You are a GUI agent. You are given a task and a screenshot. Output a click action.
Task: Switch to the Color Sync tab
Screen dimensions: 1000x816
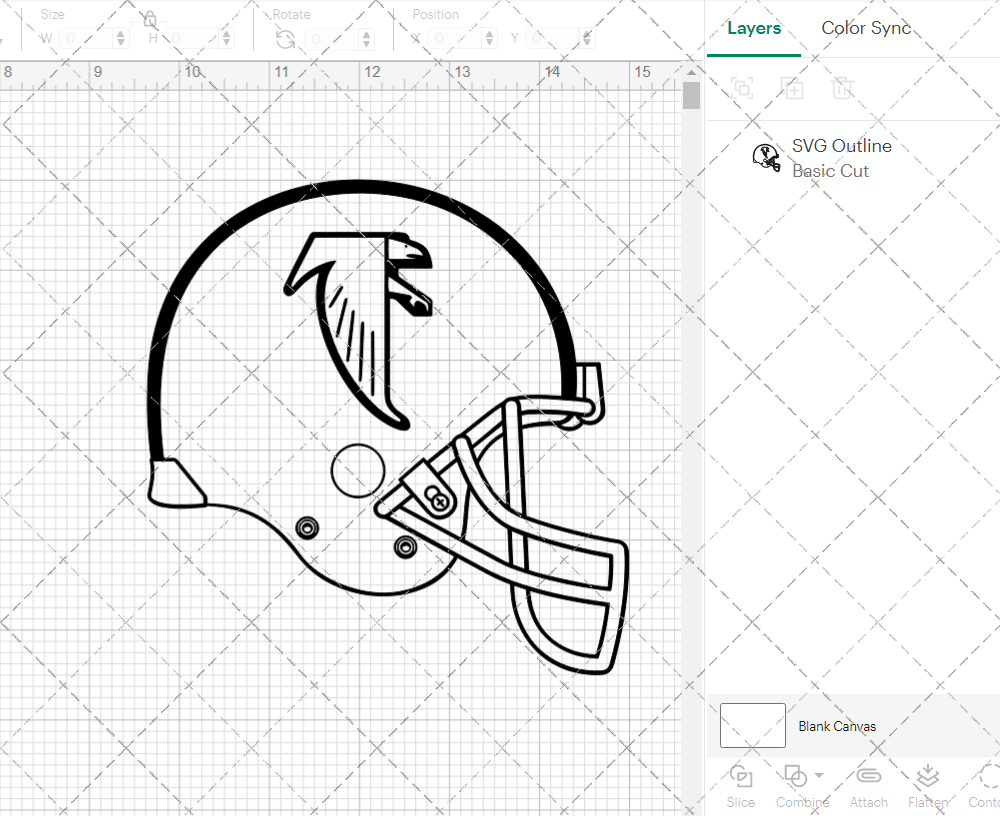coord(866,28)
